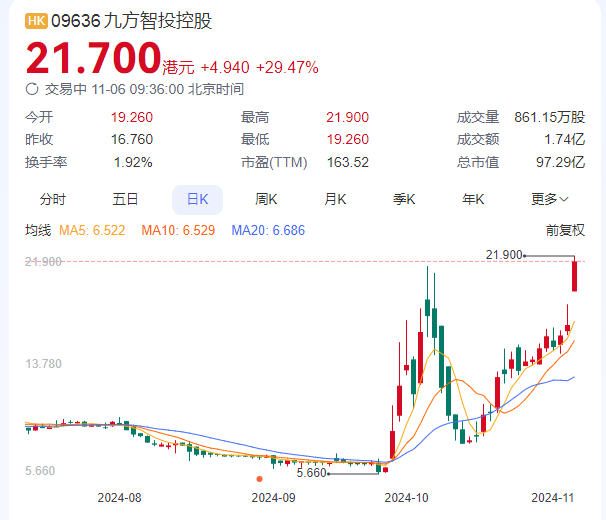The image size is (606, 520).
Task: Click the MA5: 6.522 indicator label
Action: point(92,230)
